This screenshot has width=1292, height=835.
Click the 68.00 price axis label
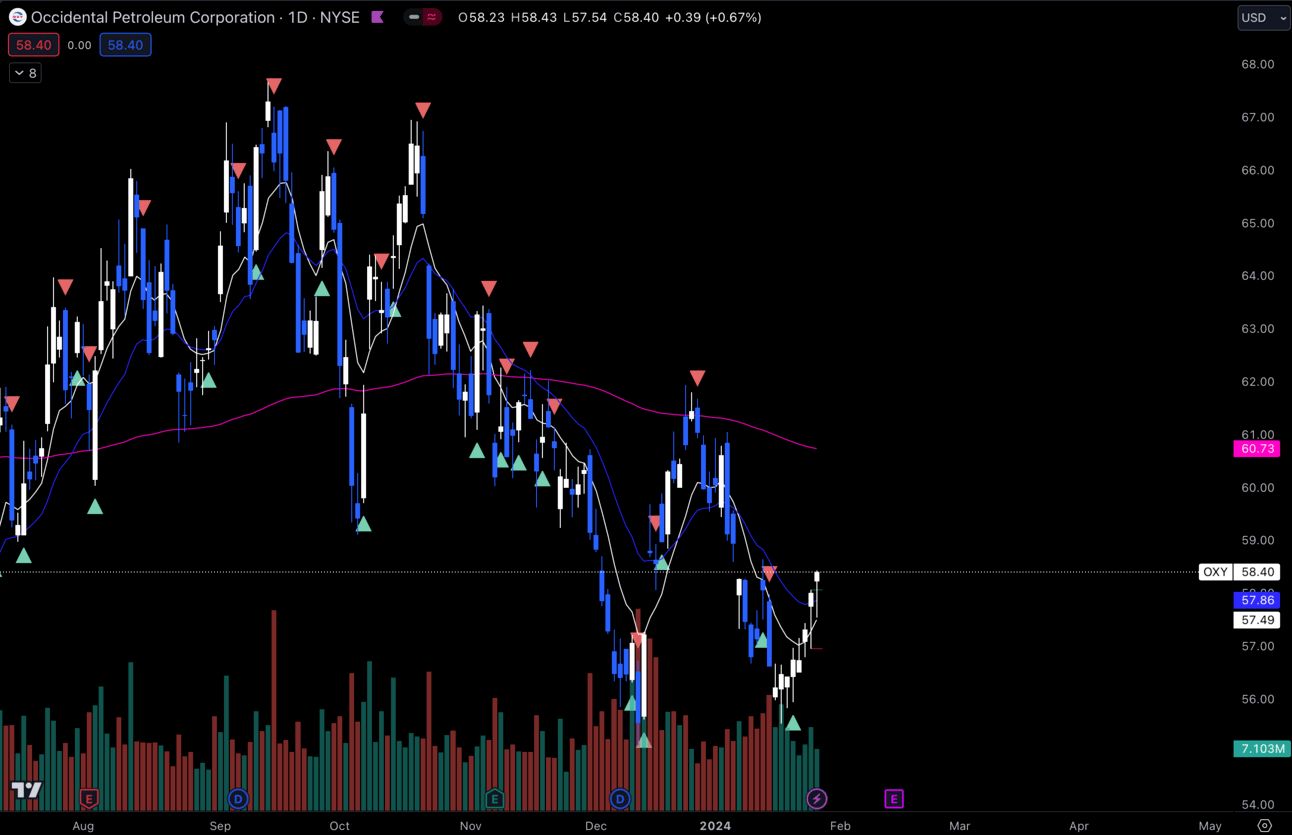pos(1257,64)
